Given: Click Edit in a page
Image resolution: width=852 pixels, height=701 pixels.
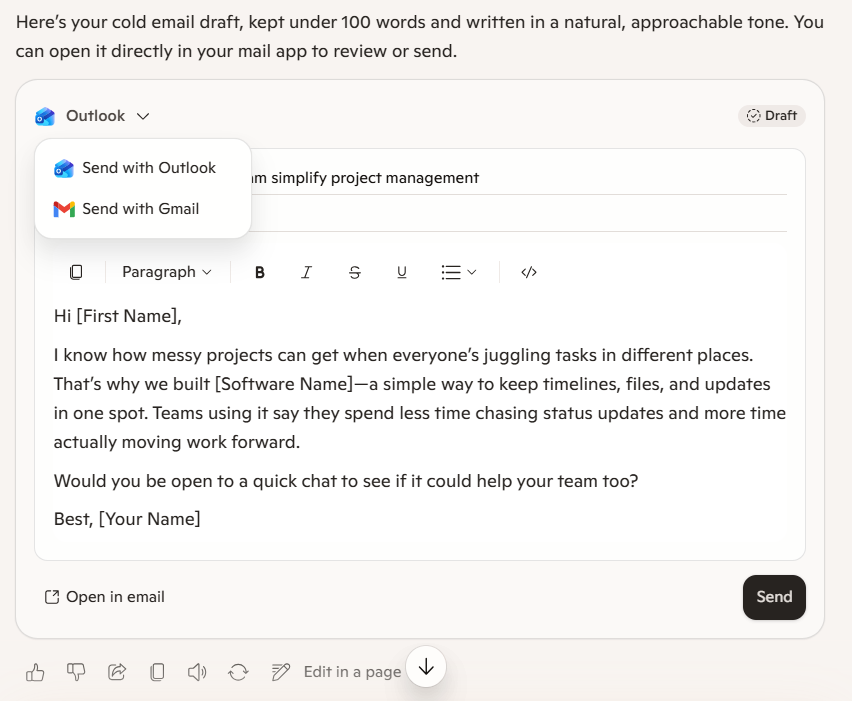Looking at the screenshot, I should coord(336,672).
